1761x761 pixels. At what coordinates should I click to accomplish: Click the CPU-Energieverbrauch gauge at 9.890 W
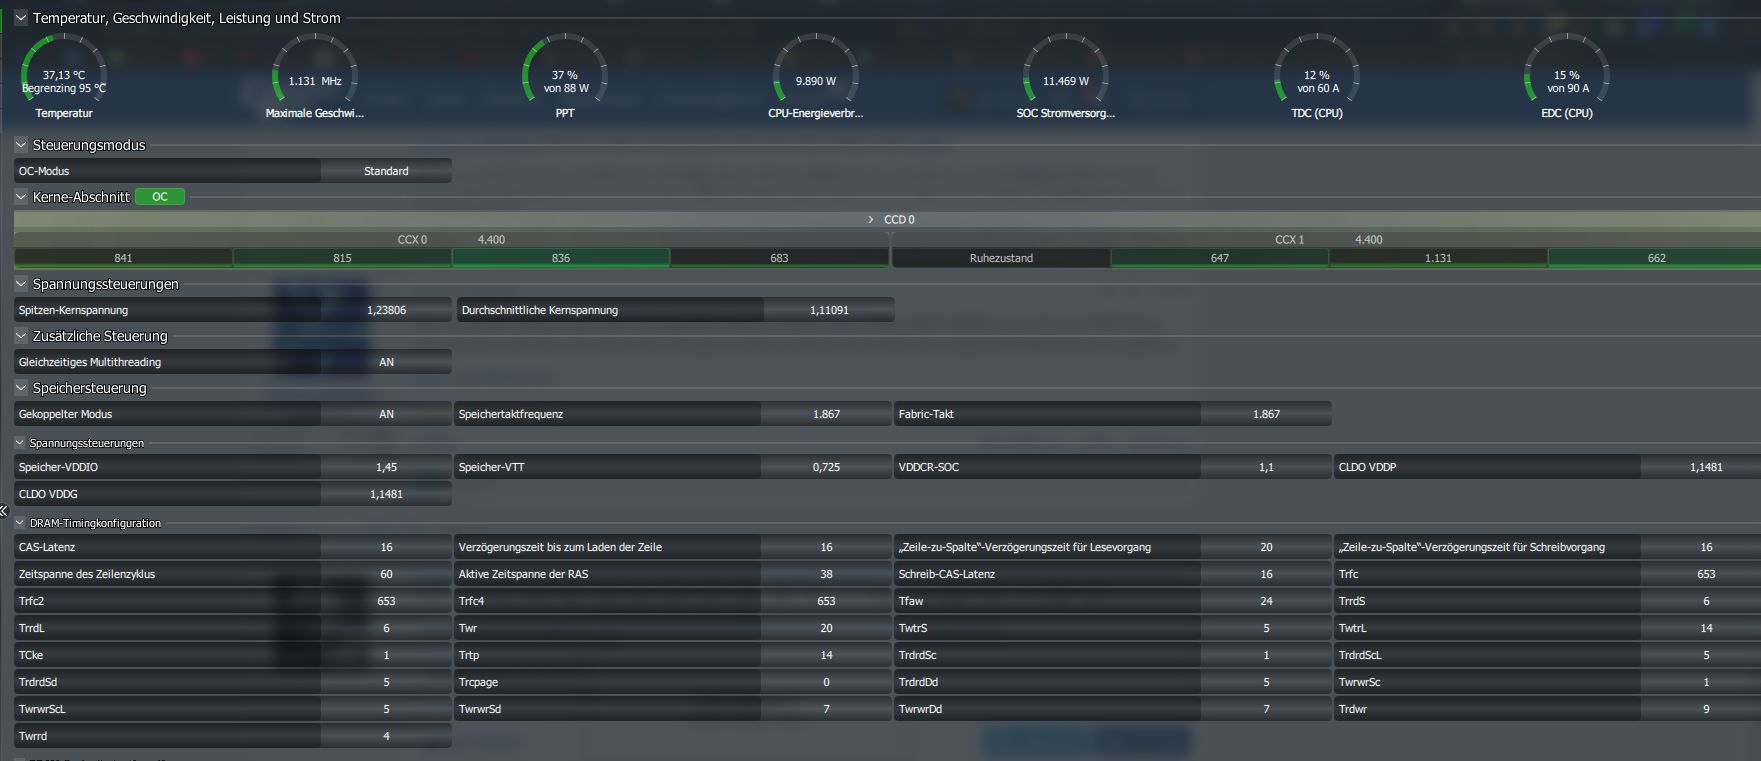tap(816, 77)
